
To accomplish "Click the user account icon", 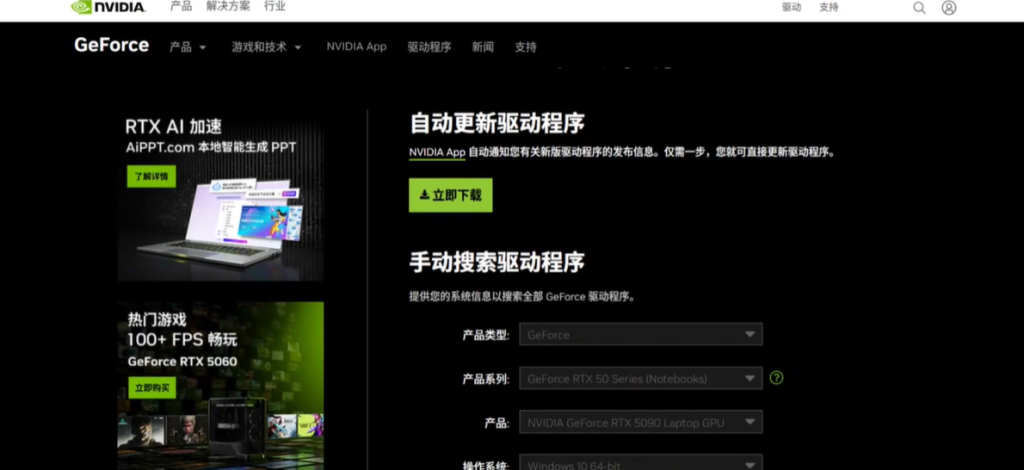I will pyautogui.click(x=948, y=8).
